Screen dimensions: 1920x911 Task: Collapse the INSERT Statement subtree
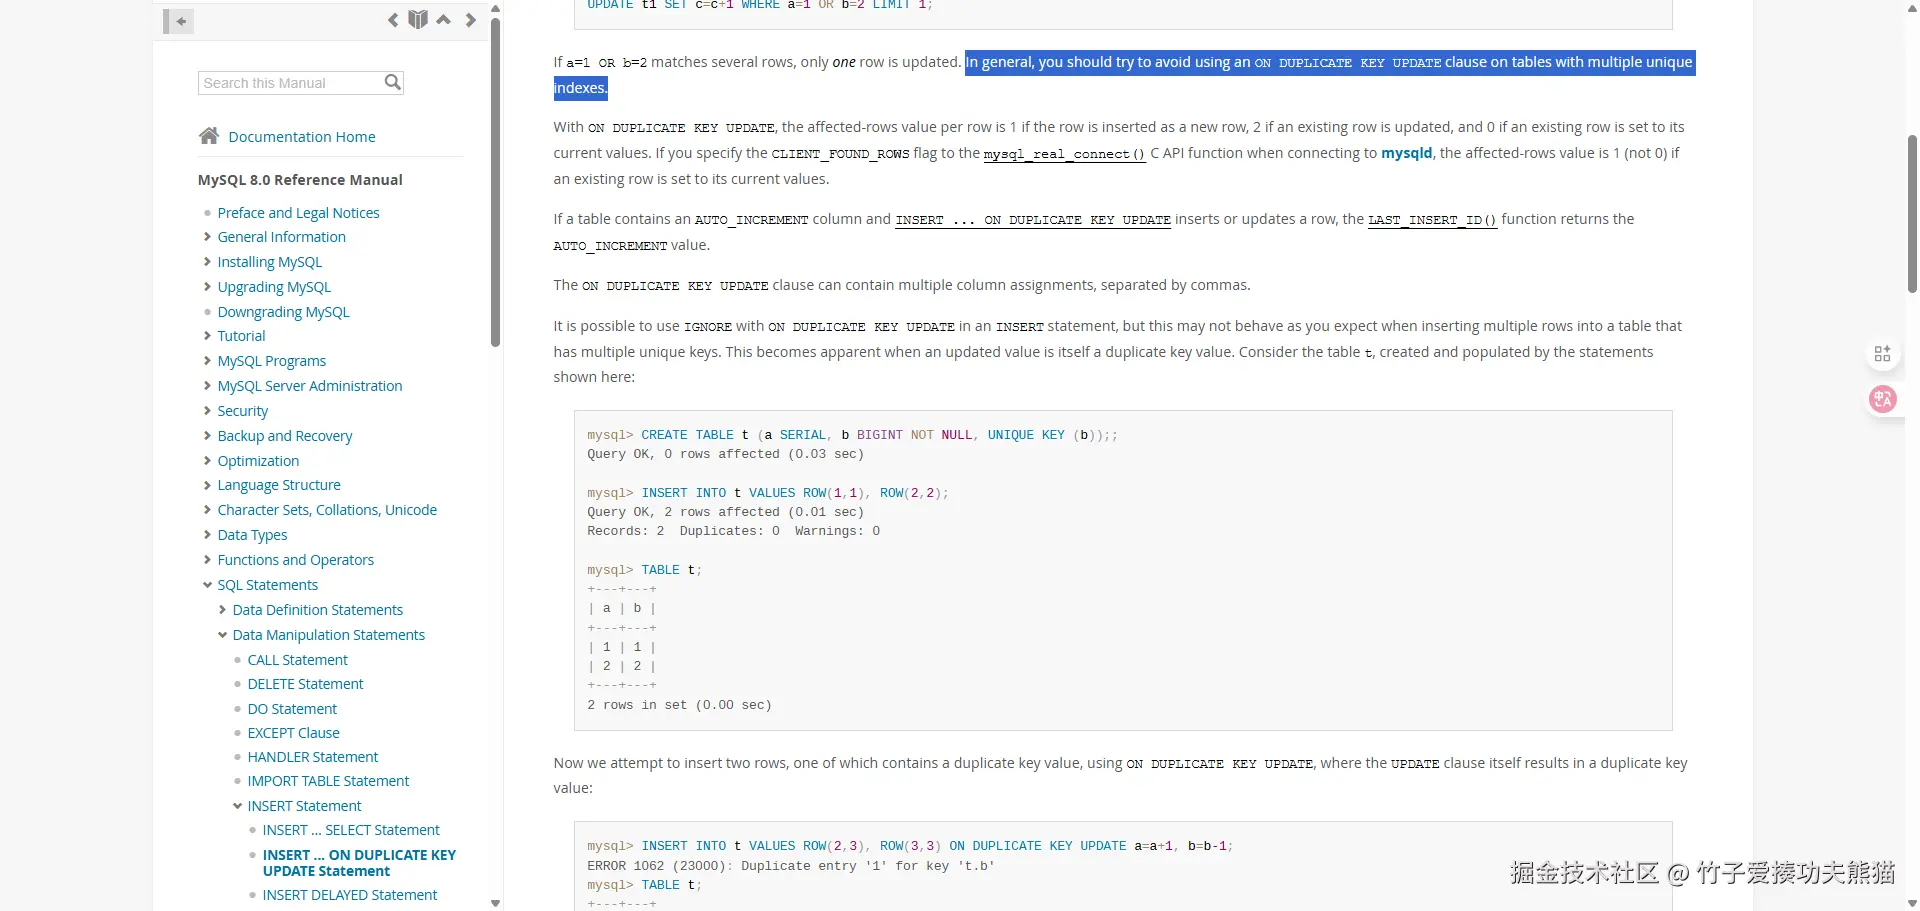pyautogui.click(x=237, y=806)
